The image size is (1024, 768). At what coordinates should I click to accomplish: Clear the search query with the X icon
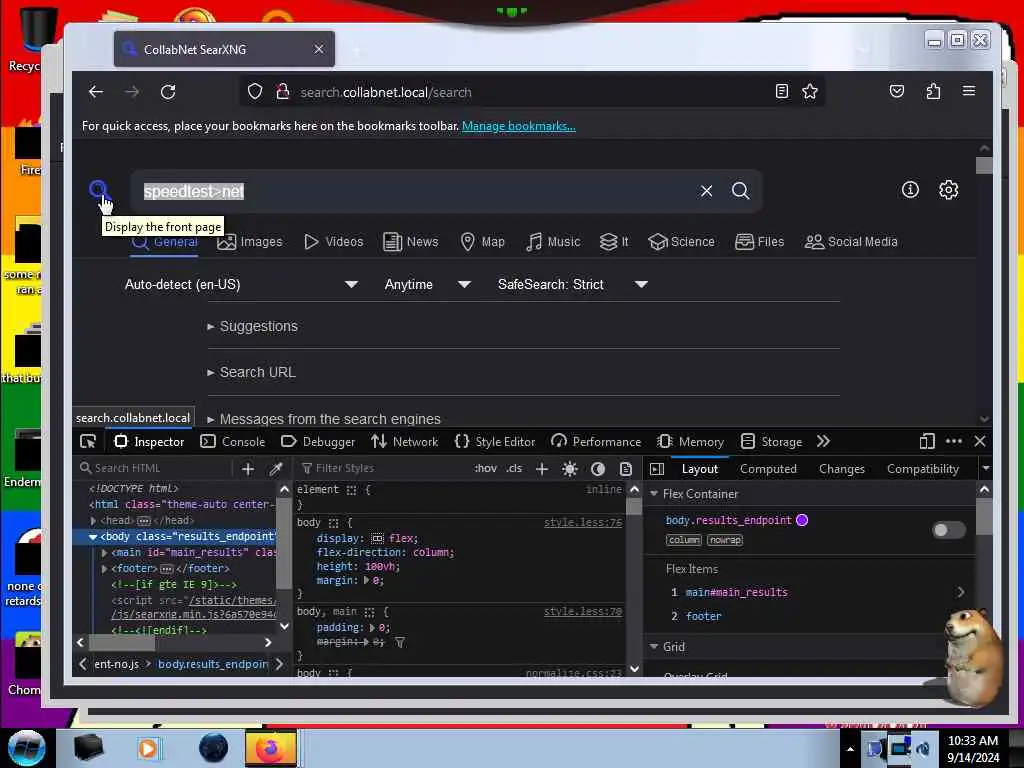click(707, 191)
